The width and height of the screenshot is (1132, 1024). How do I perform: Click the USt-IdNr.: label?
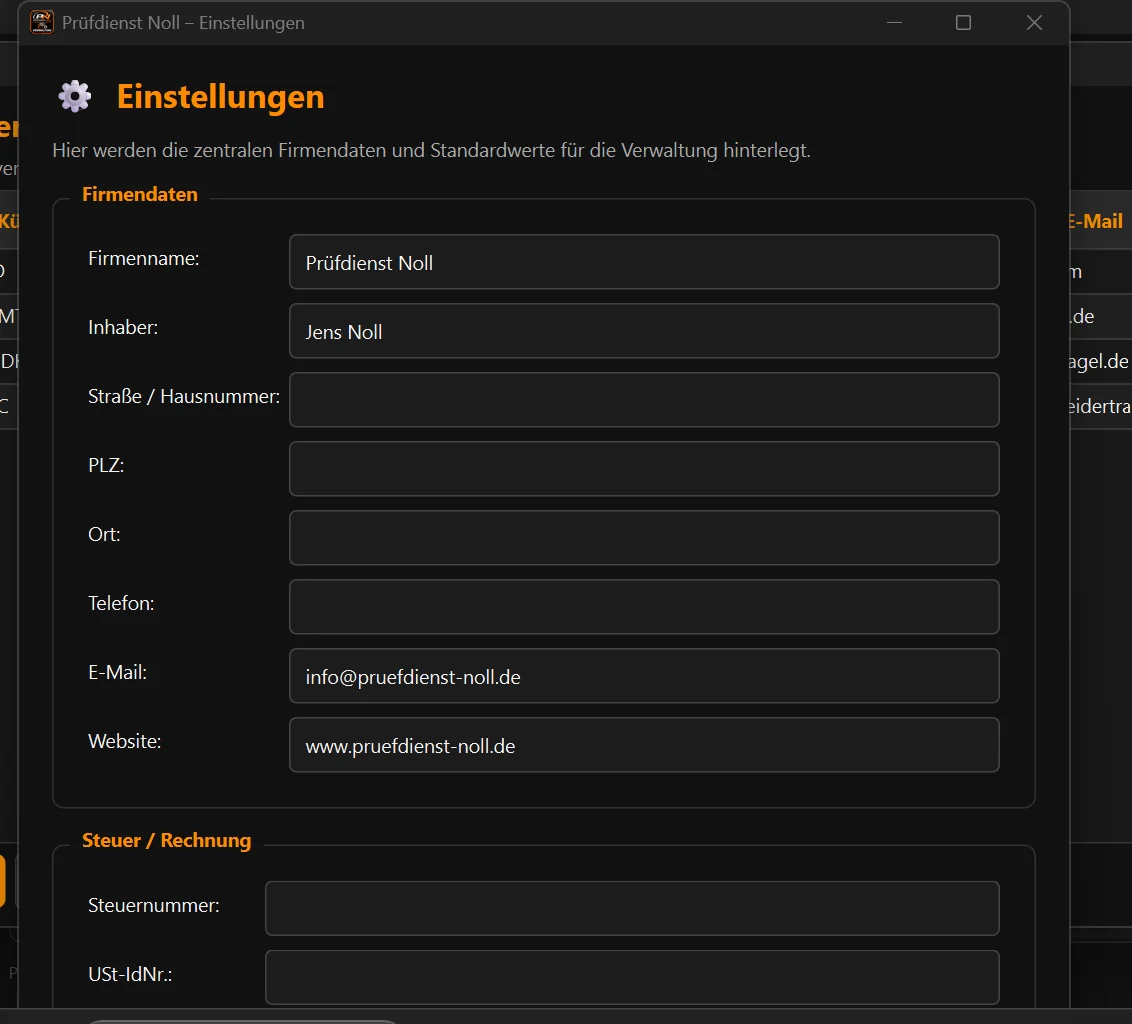pyautogui.click(x=130, y=974)
